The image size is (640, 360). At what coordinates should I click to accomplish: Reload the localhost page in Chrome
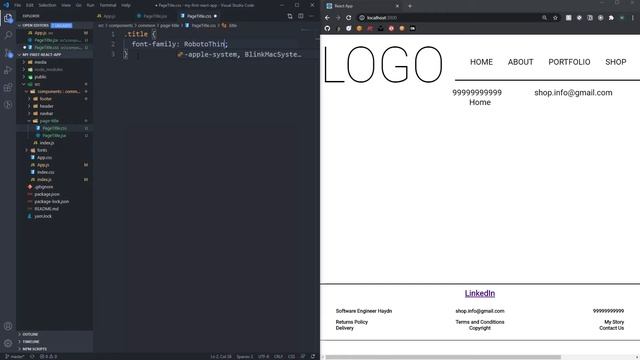pos(349,18)
